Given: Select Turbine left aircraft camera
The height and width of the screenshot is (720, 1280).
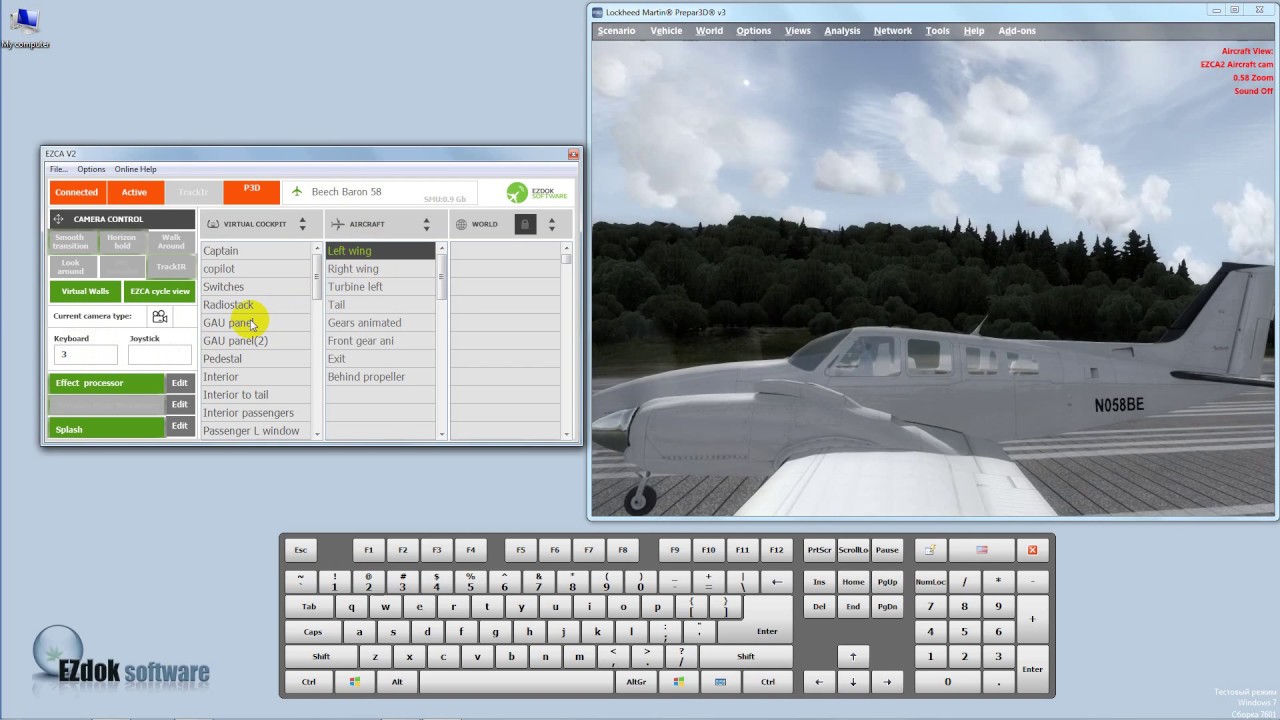Looking at the screenshot, I should pyautogui.click(x=380, y=287).
